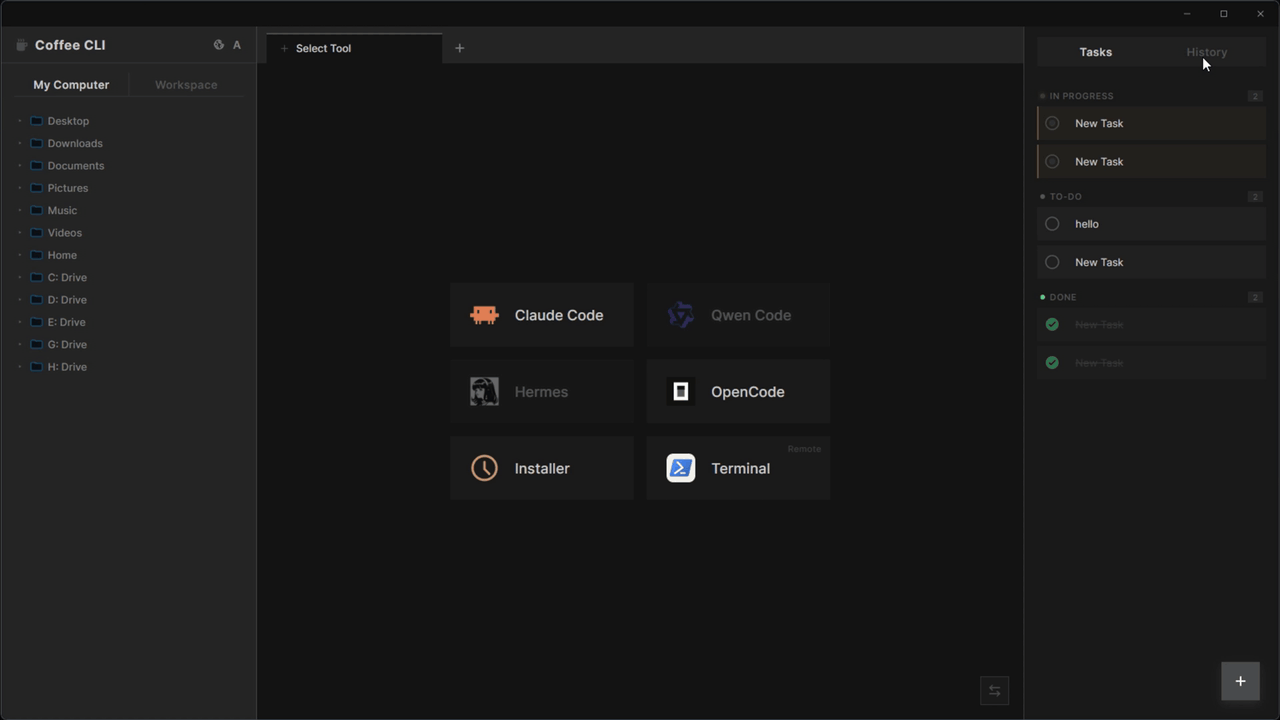Click the coffee cup logo icon
Image resolution: width=1280 pixels, height=720 pixels.
[22, 45]
